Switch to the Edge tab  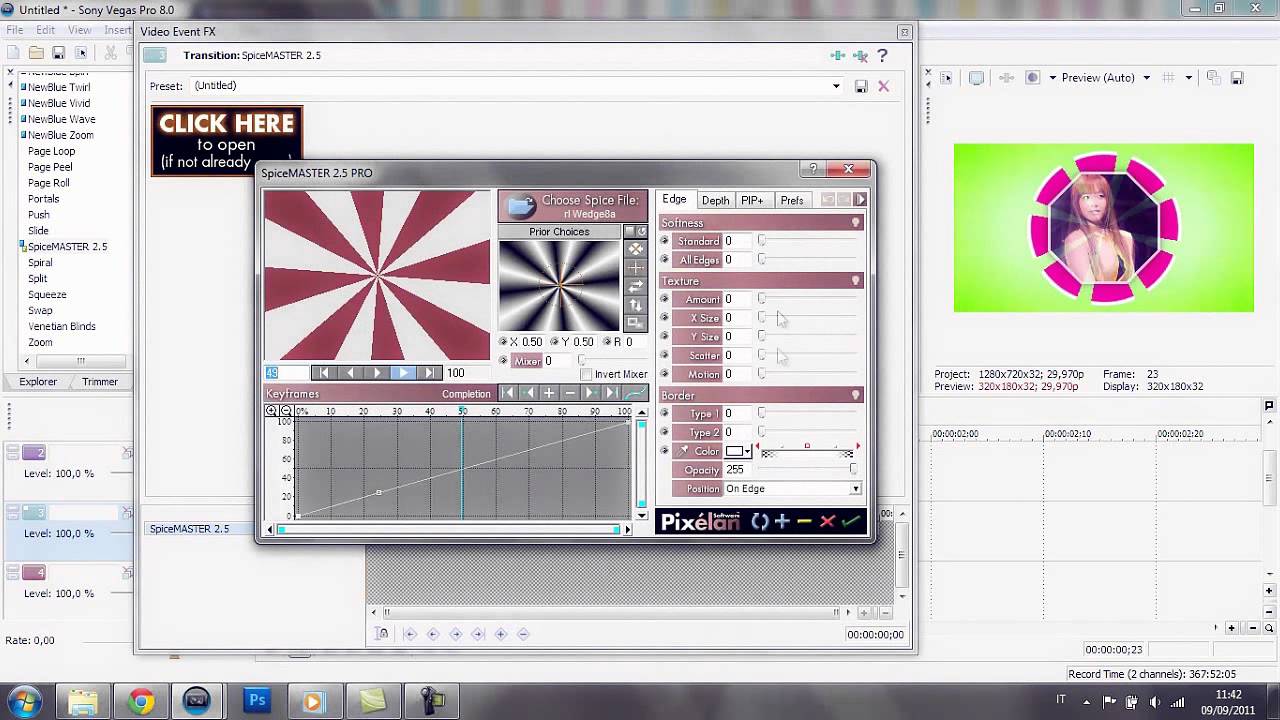[674, 200]
